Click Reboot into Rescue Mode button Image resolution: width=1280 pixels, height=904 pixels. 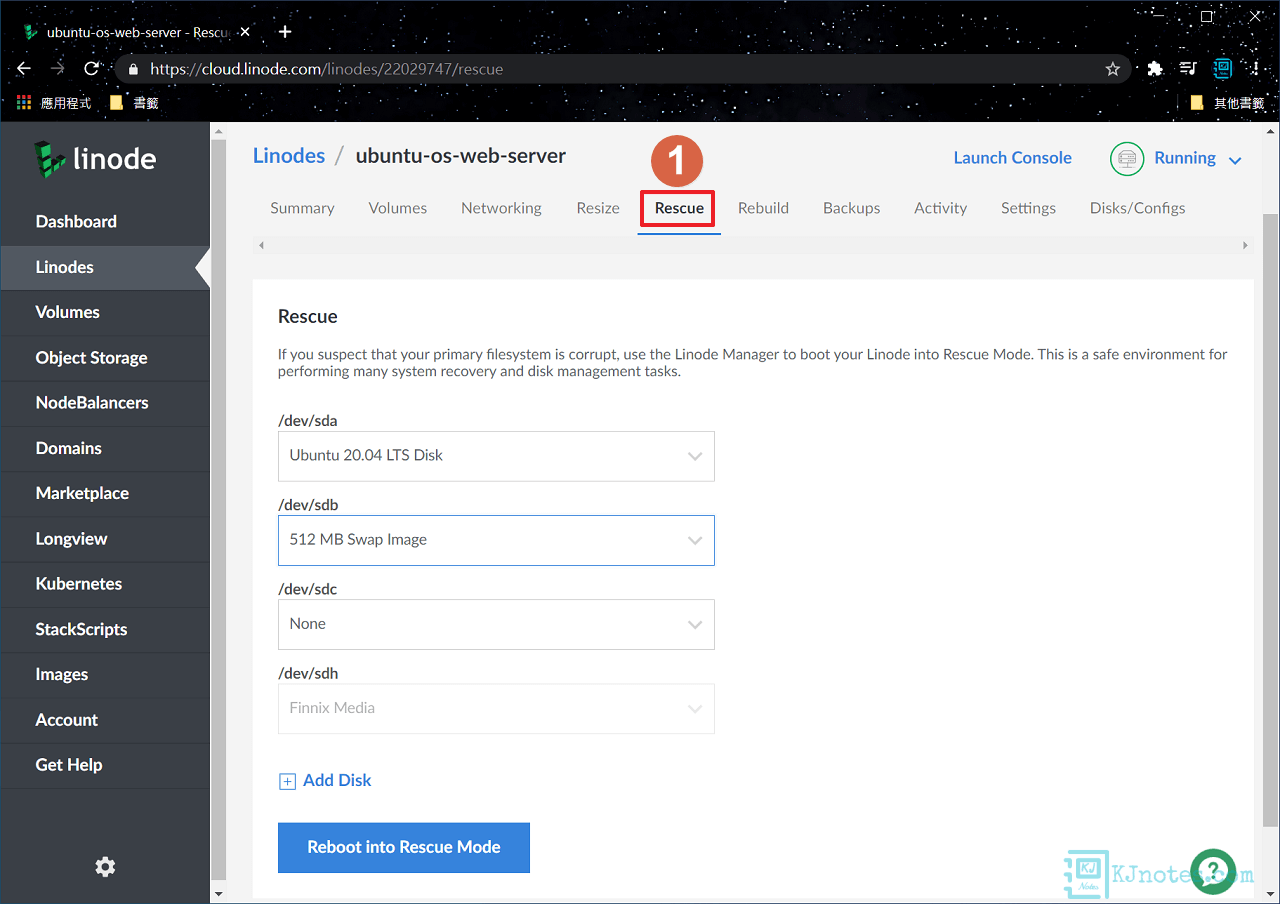tap(404, 848)
